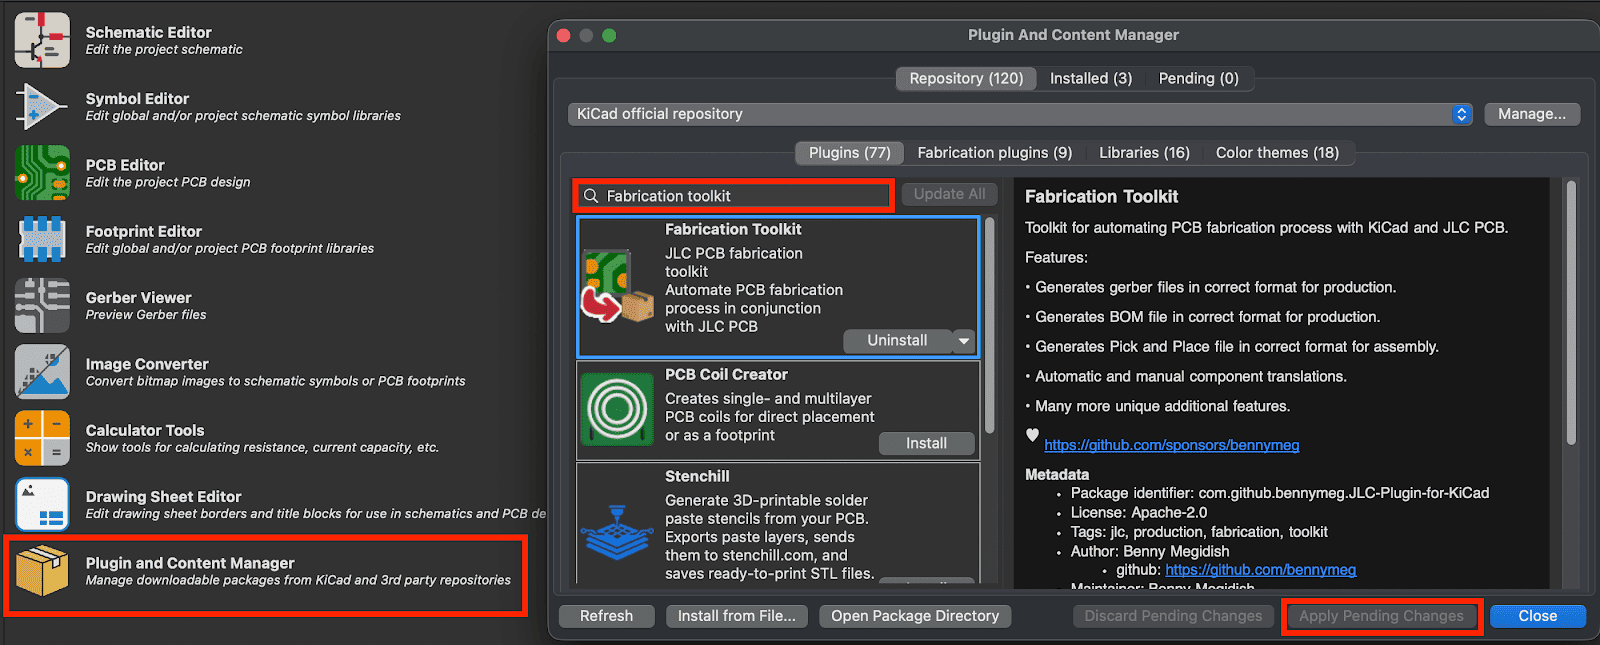Click the Schematic Editor label text
Image resolution: width=1600 pixels, height=645 pixels.
click(148, 32)
